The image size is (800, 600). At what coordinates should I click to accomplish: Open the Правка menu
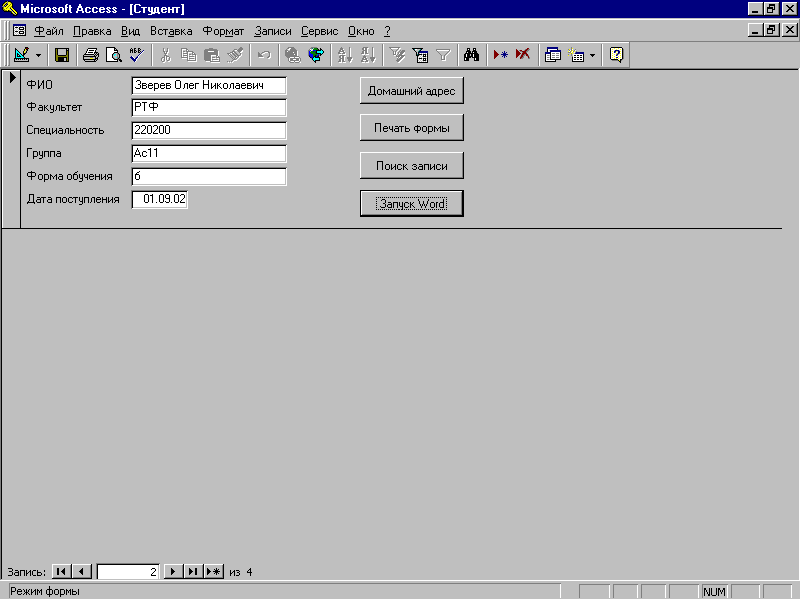(92, 31)
